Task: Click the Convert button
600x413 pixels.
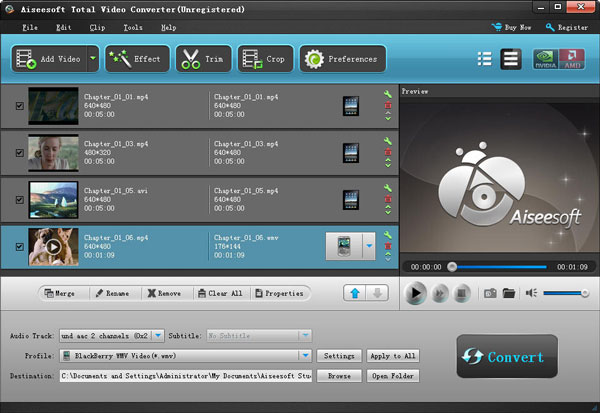Action: pos(506,357)
